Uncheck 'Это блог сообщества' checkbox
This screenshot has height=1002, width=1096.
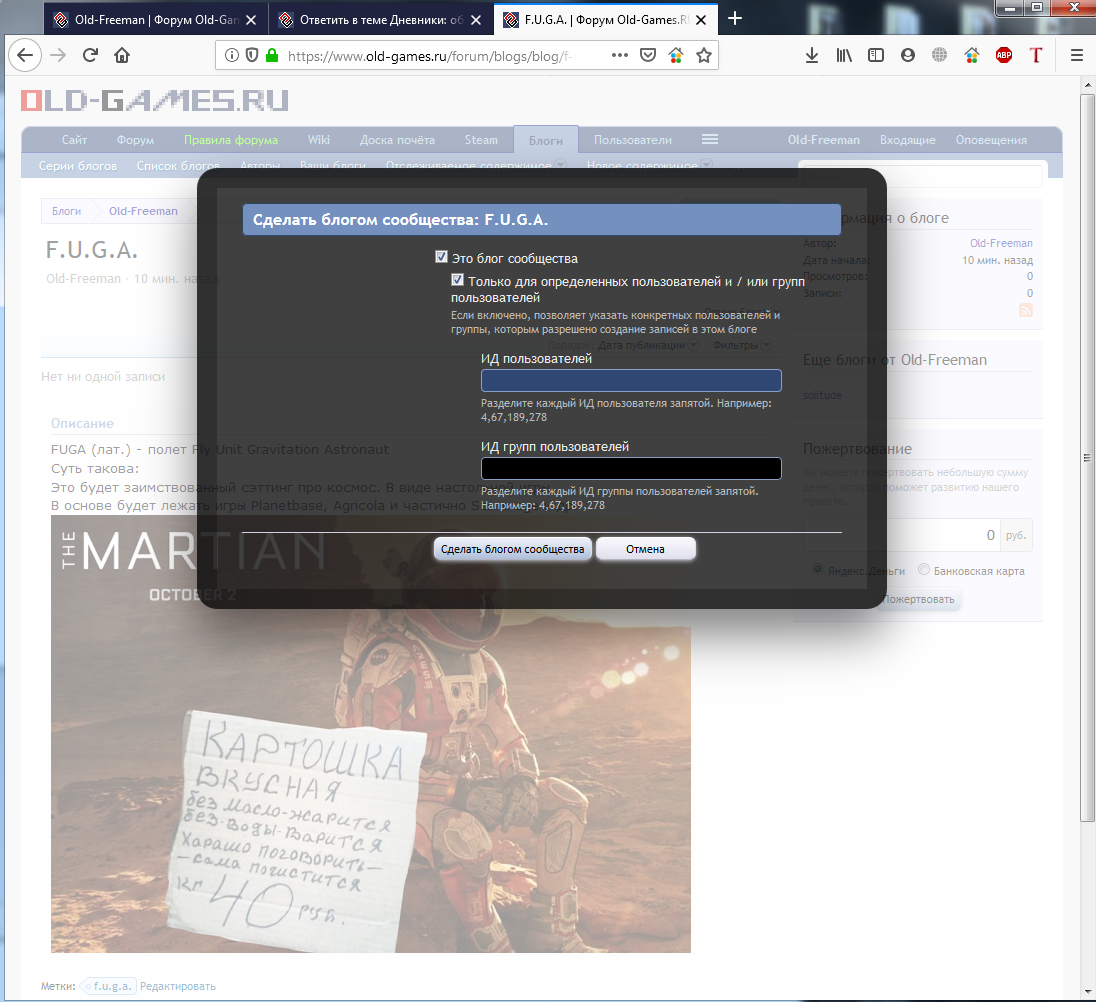(441, 257)
